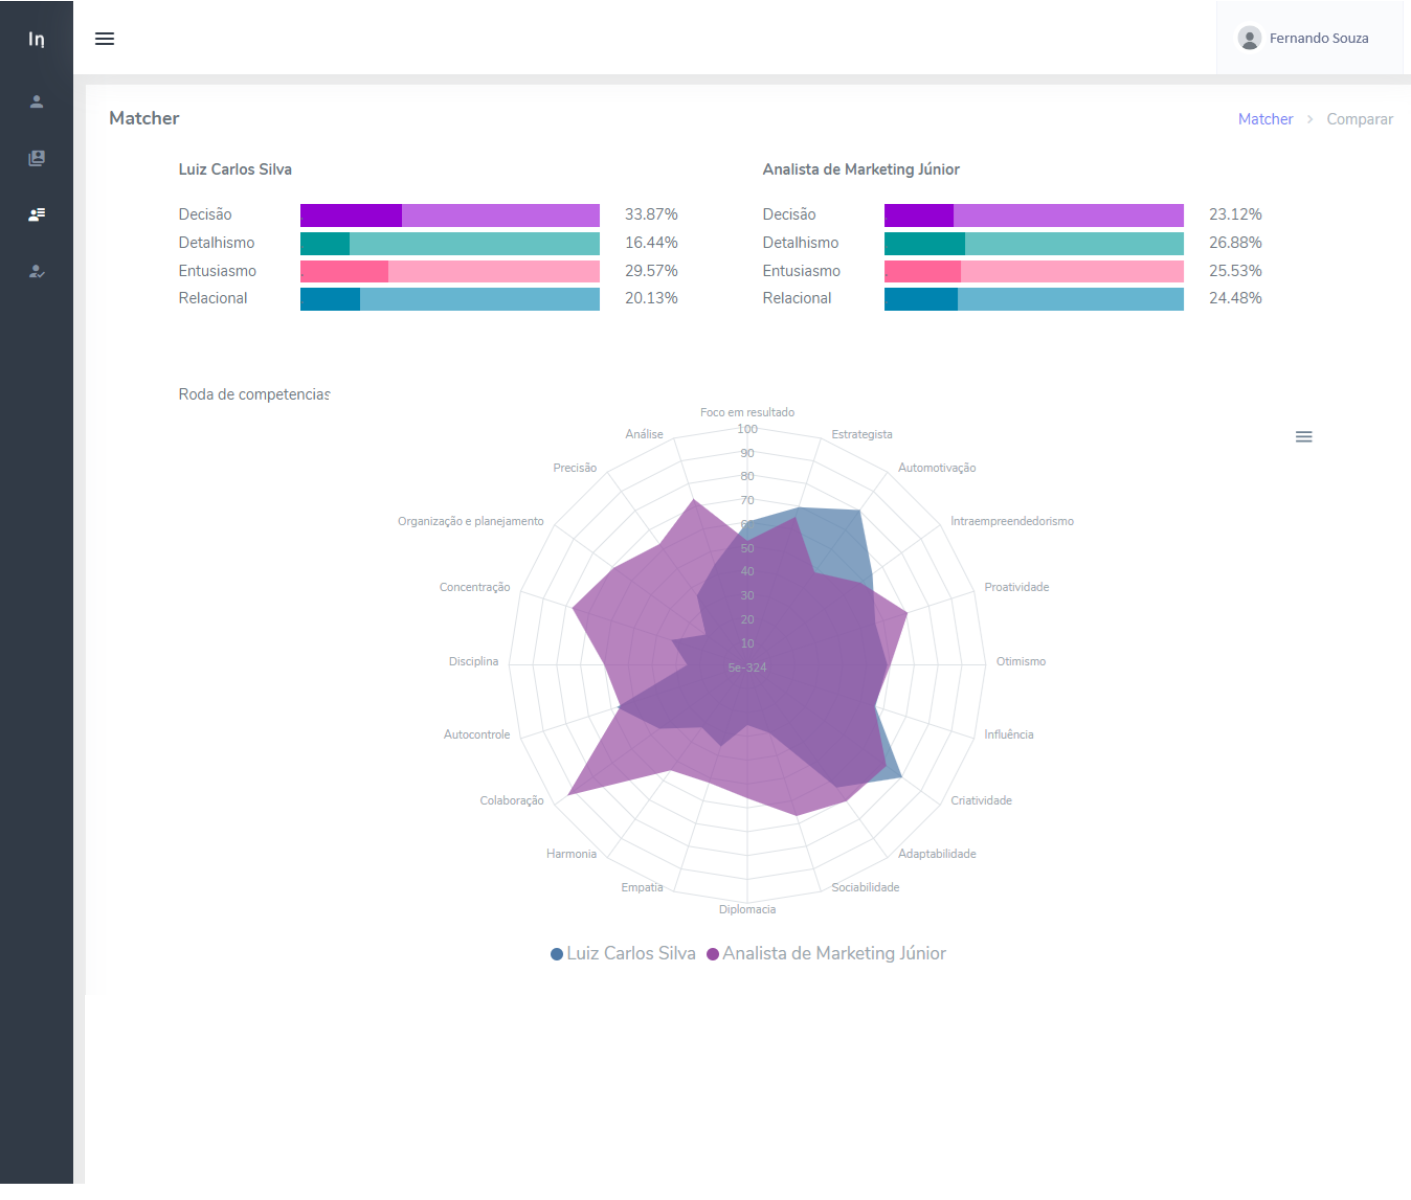
Task: Click the Automotivação axis label
Action: pos(937,467)
